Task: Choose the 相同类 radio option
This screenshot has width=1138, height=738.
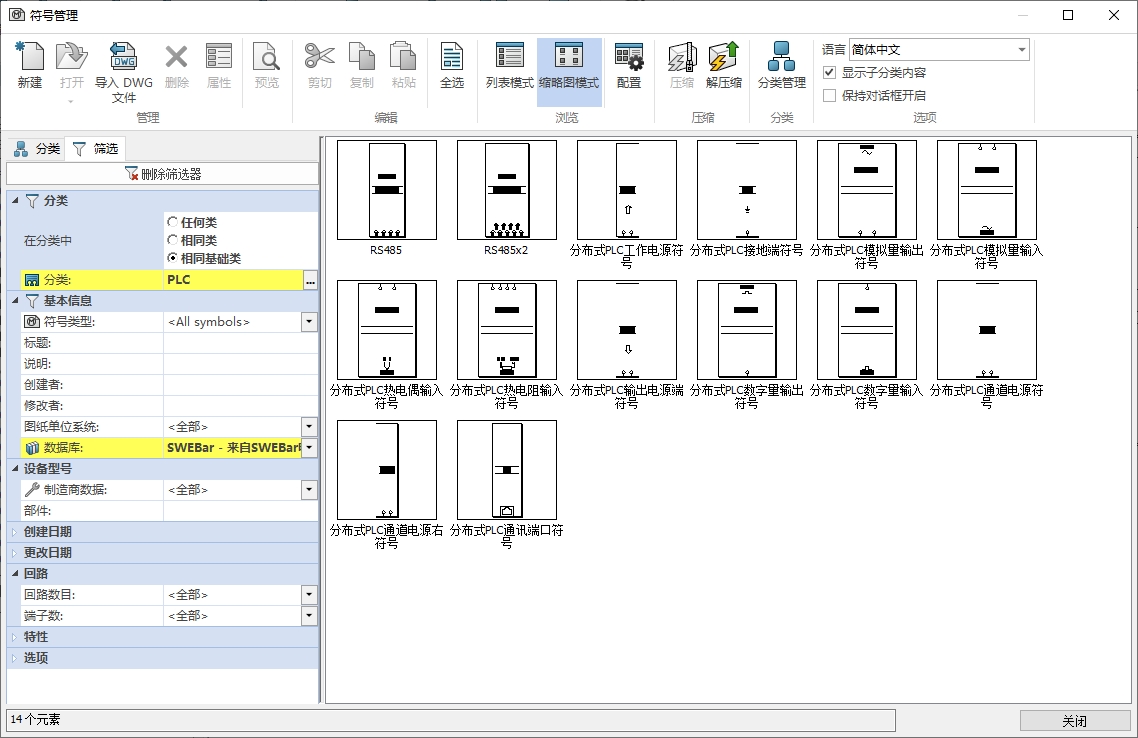Action: point(173,240)
